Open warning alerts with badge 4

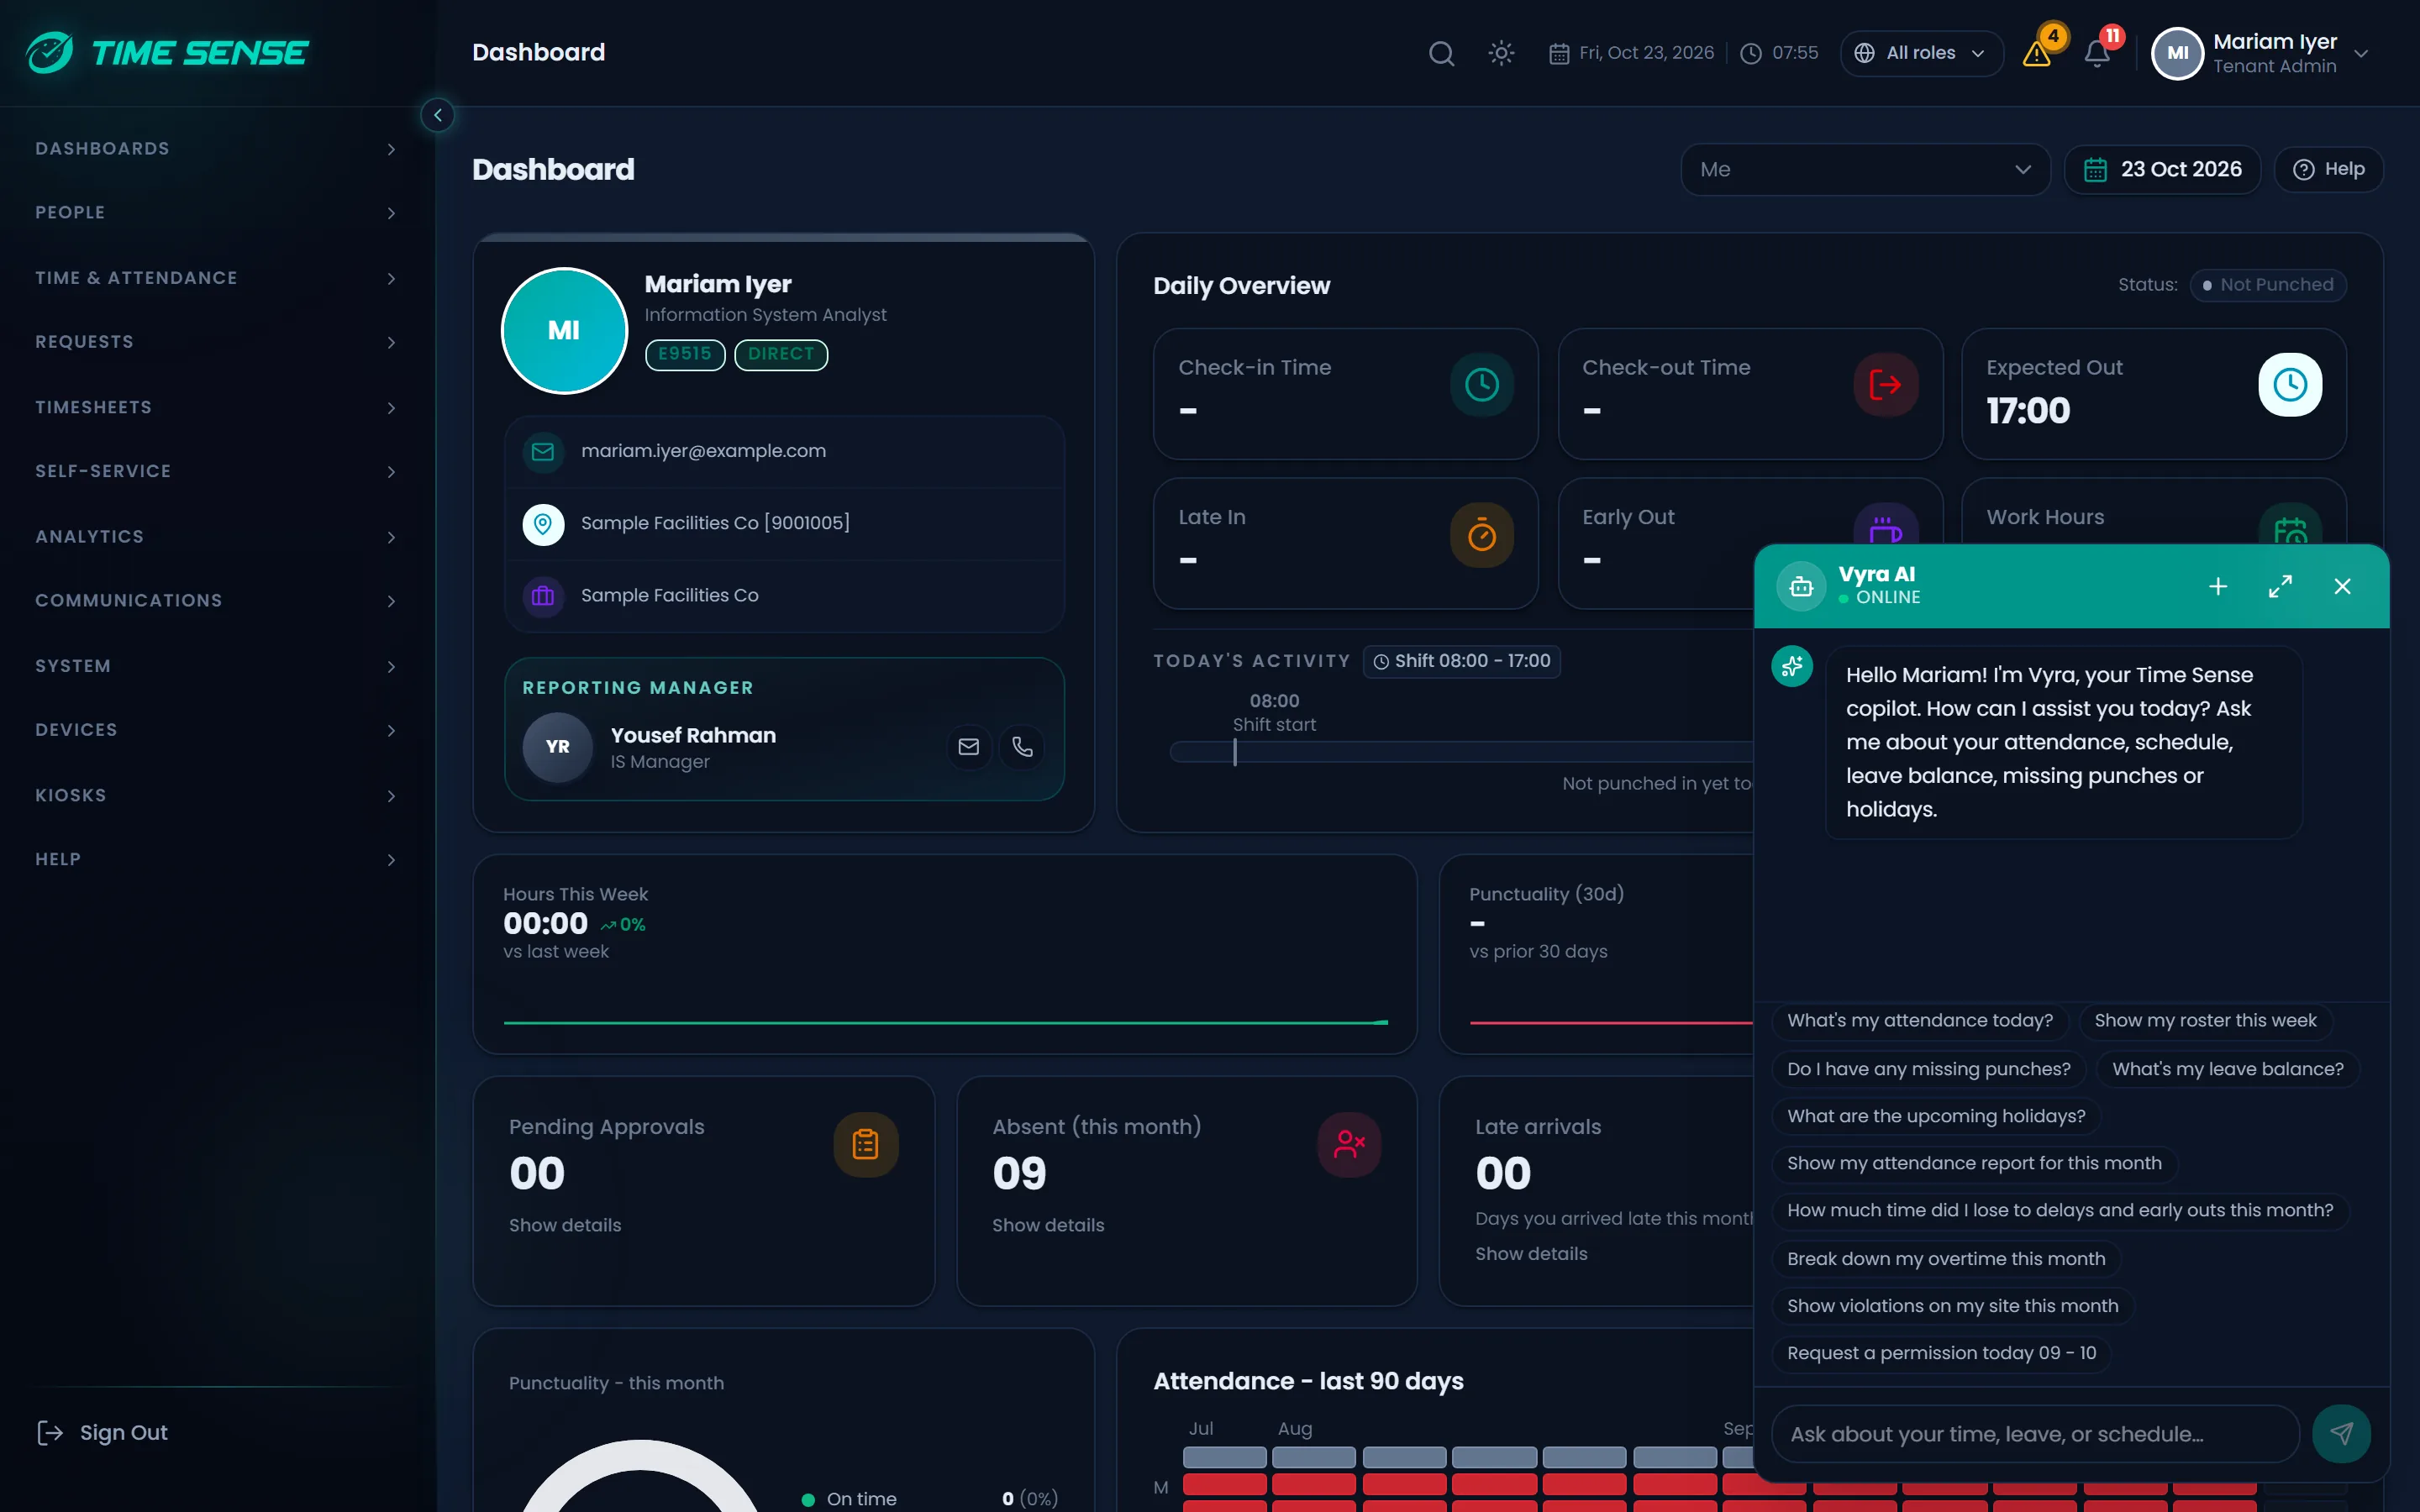[2037, 53]
